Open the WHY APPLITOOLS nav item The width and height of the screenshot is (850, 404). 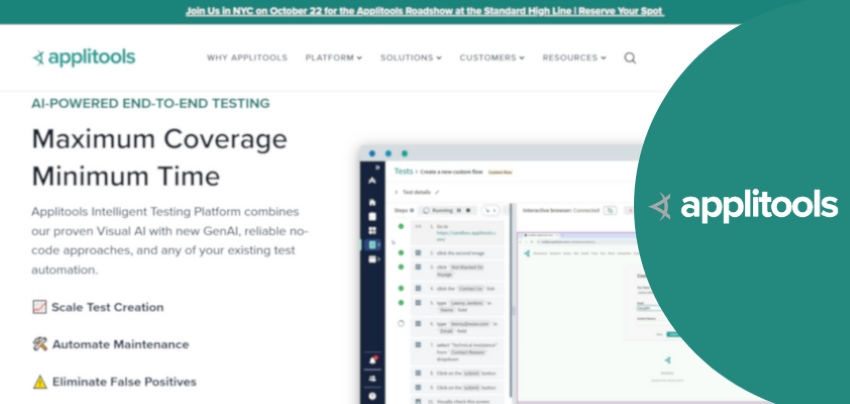[247, 57]
